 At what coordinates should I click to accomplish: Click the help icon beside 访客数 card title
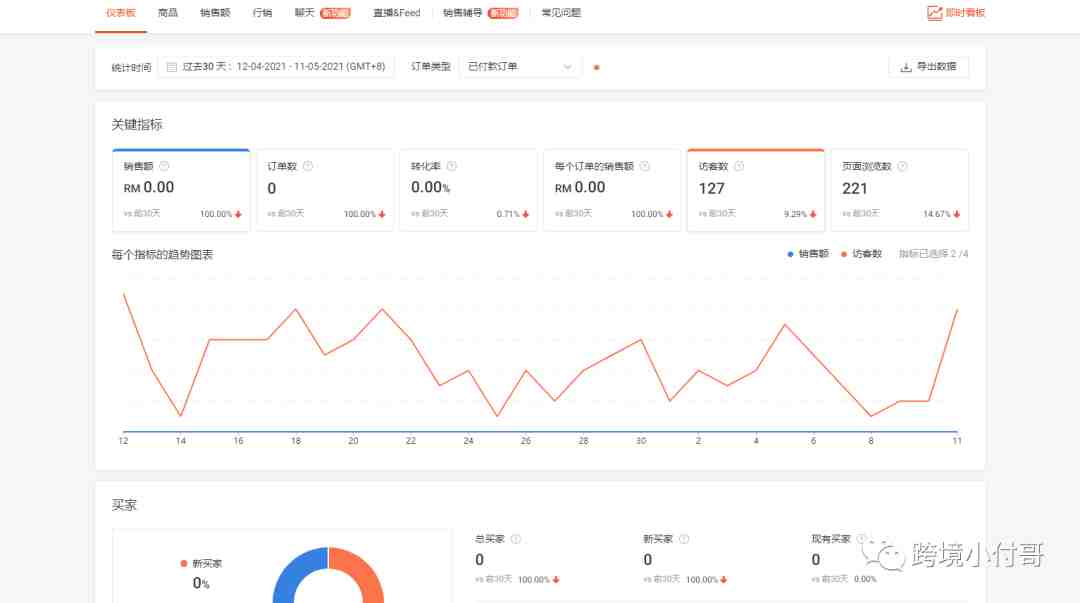(x=739, y=166)
